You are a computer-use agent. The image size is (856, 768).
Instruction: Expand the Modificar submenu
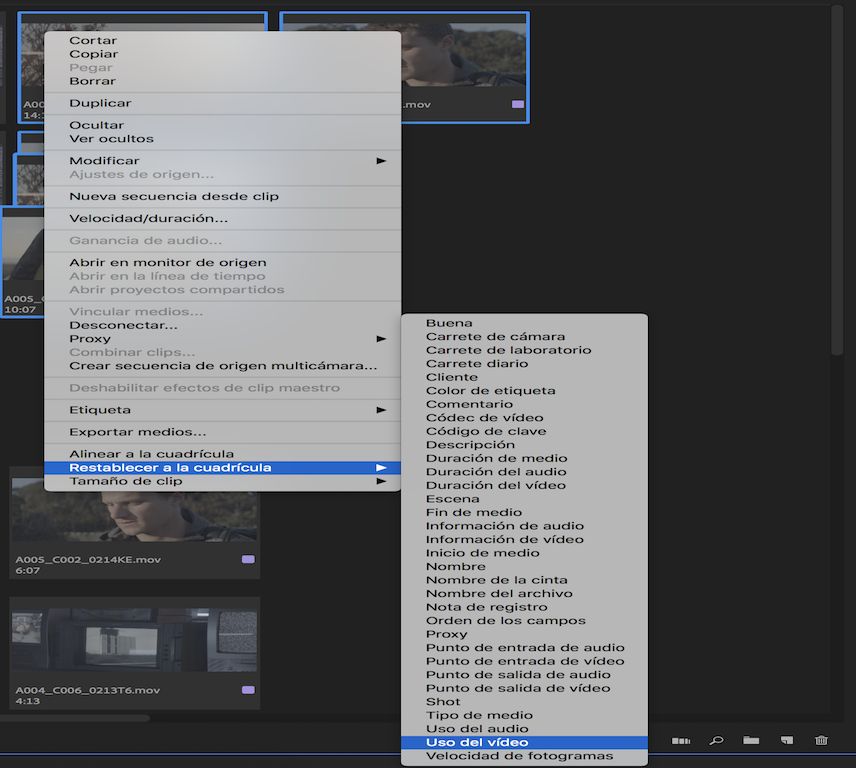pyautogui.click(x=96, y=160)
